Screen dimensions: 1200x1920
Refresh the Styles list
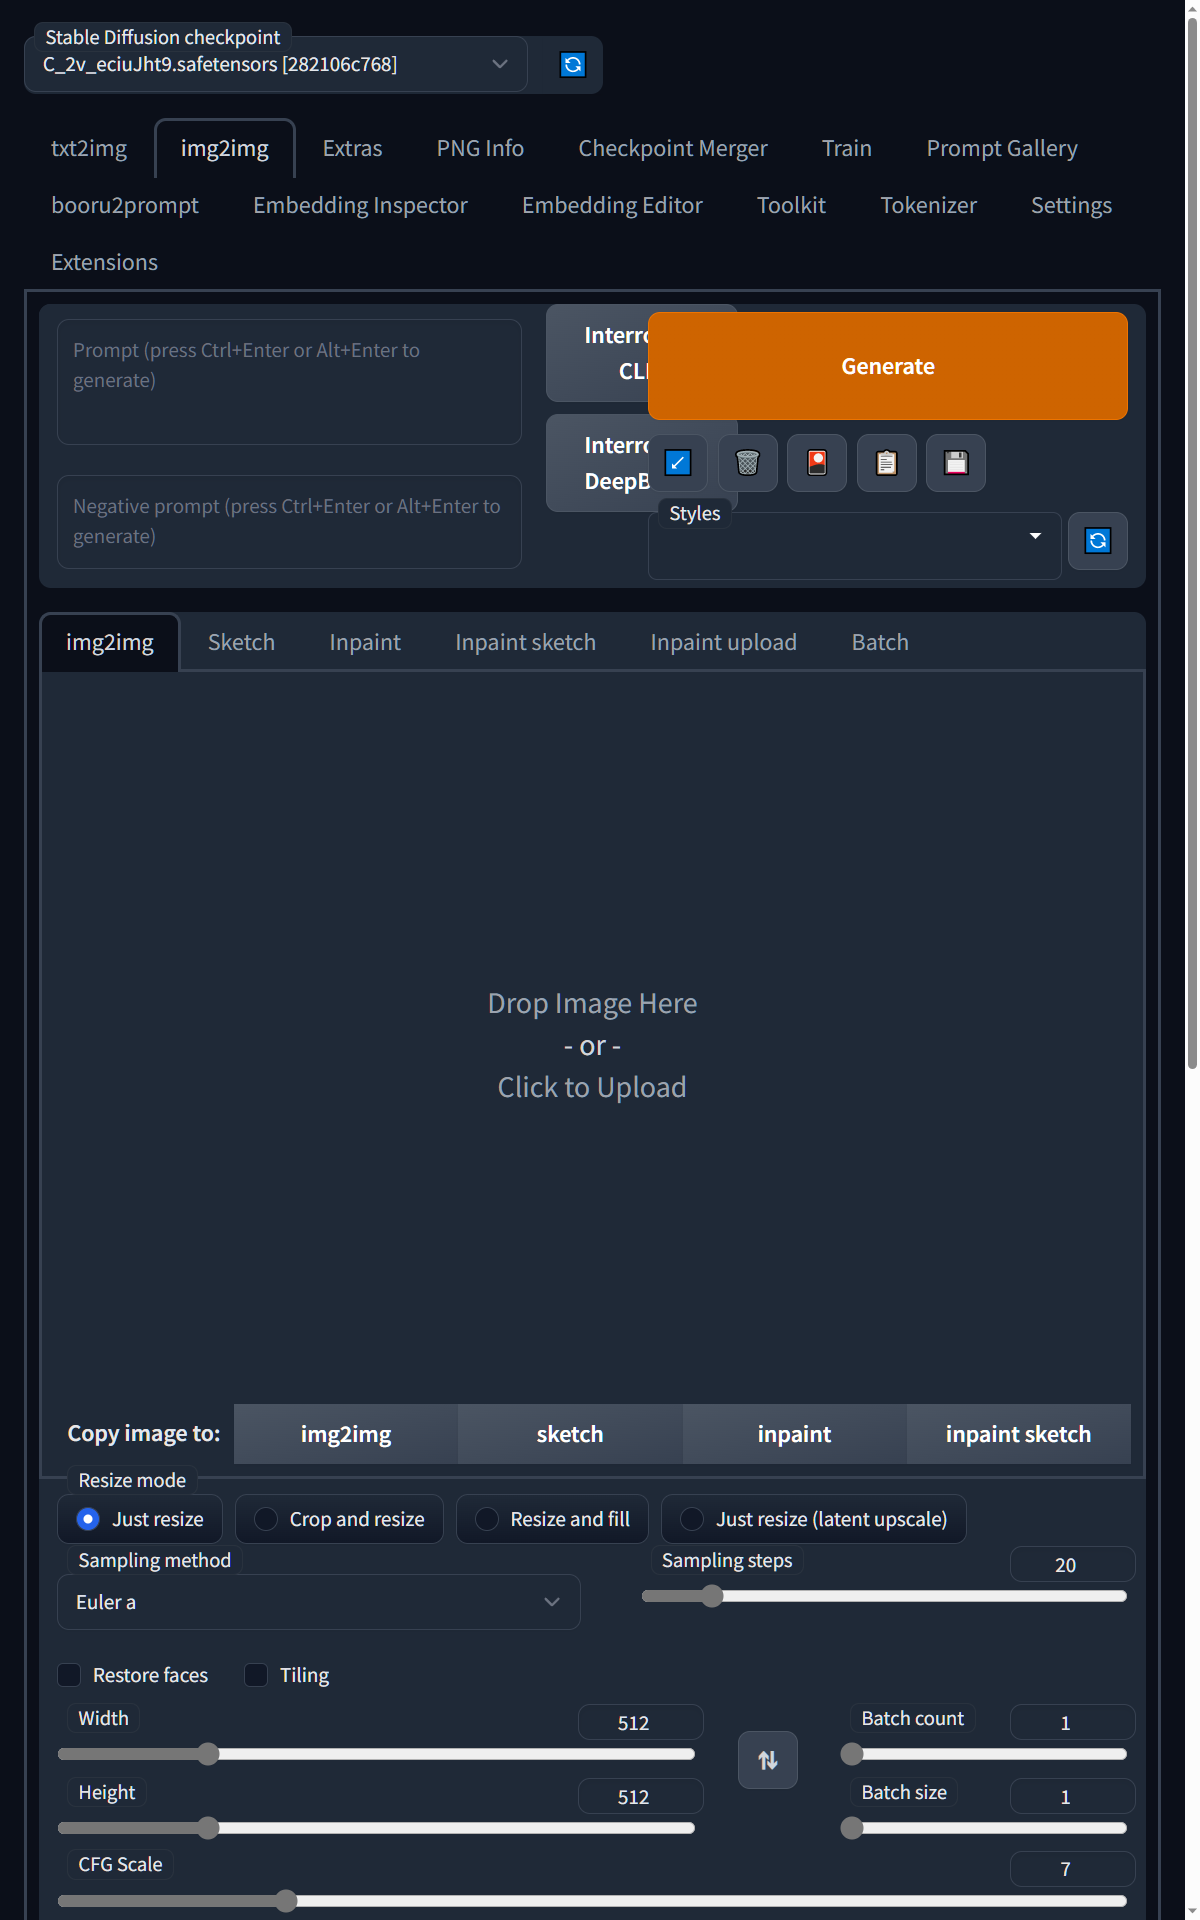[1098, 541]
